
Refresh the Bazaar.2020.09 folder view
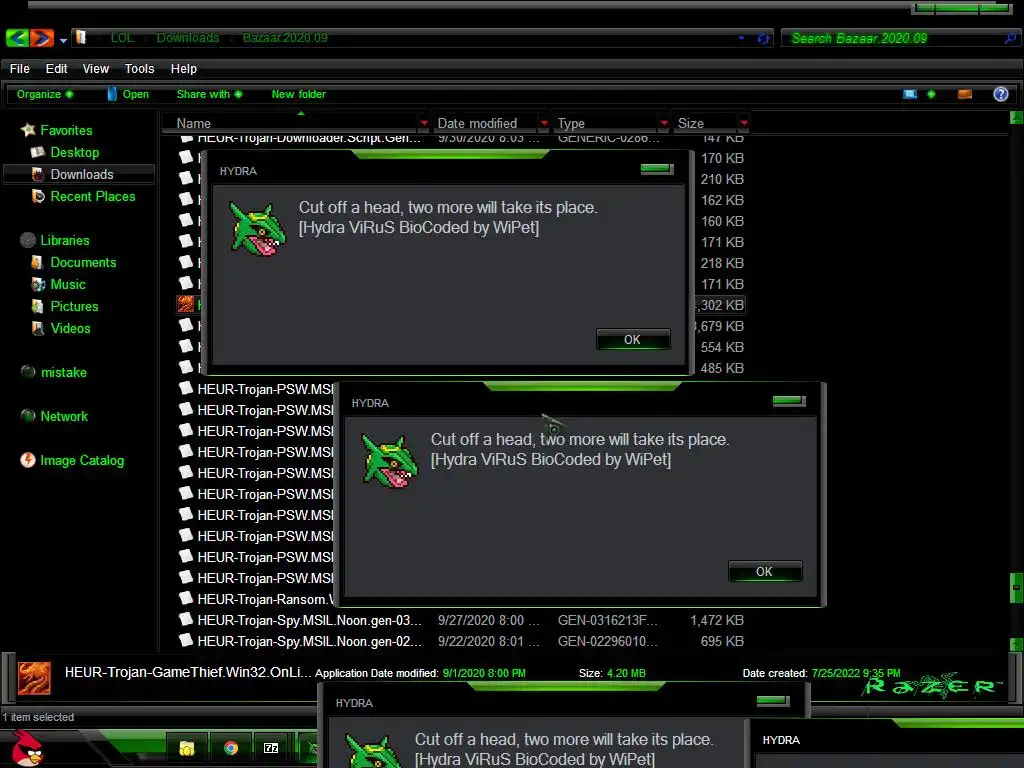[x=762, y=38]
